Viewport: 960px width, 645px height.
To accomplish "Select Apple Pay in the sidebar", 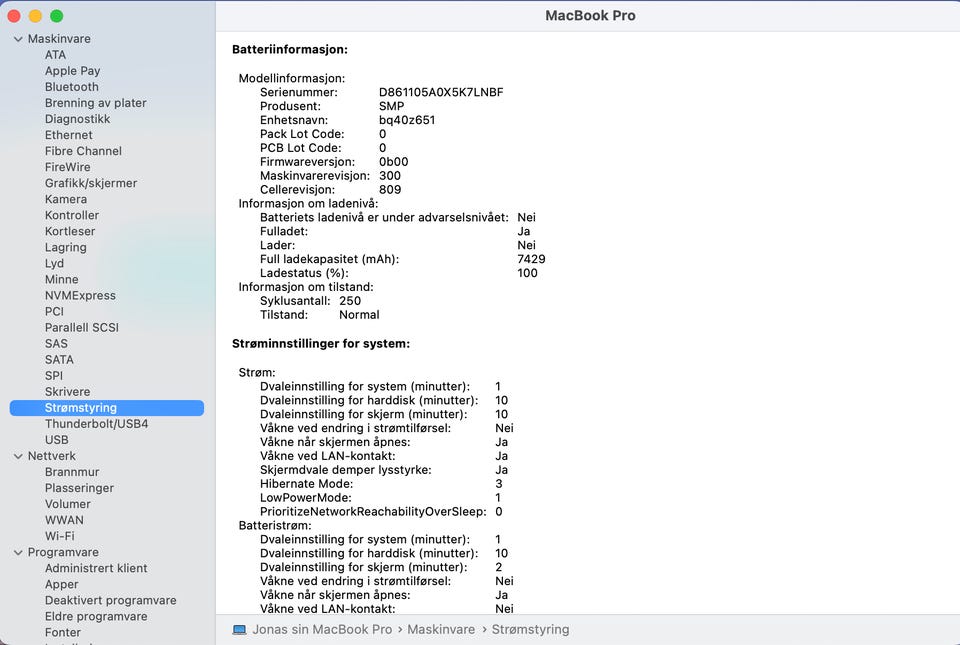I will point(72,71).
